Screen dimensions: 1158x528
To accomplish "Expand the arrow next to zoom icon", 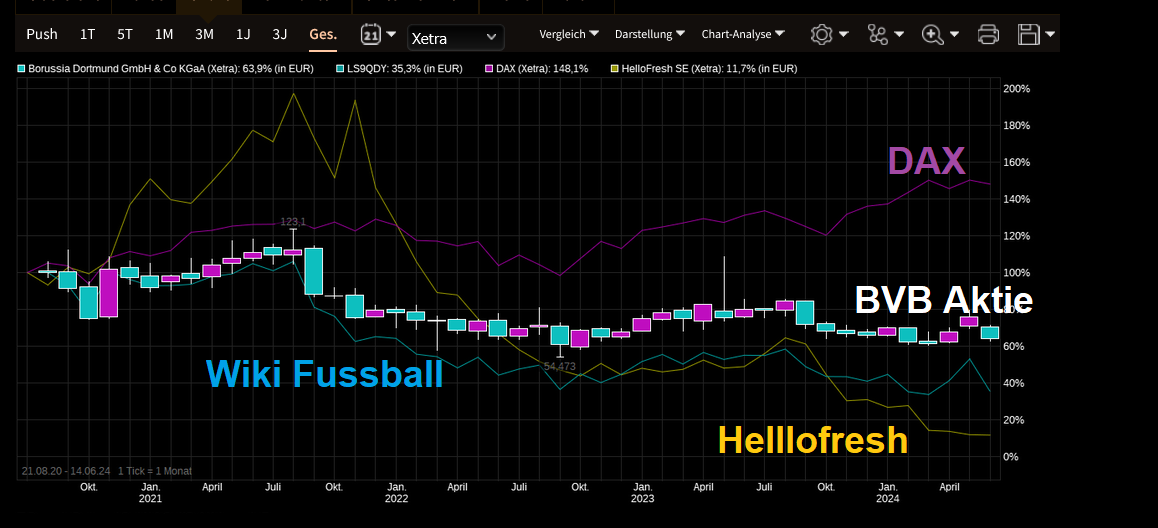I will tap(955, 34).
